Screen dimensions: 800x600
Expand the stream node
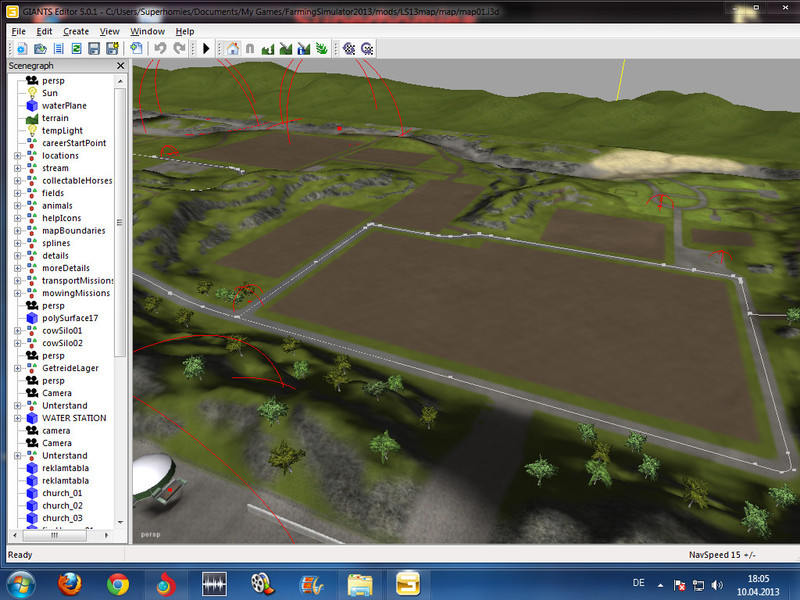click(x=17, y=168)
